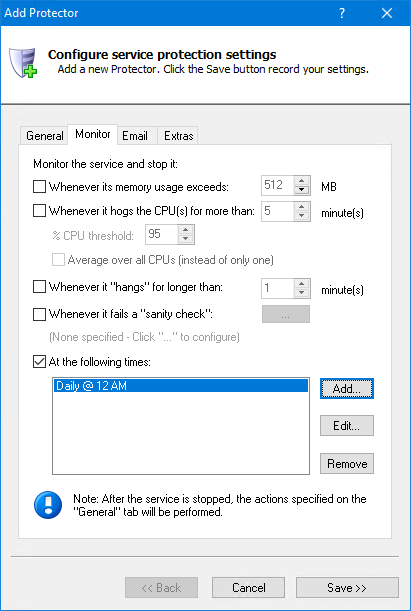Remove the selected schedule entry

tap(347, 464)
